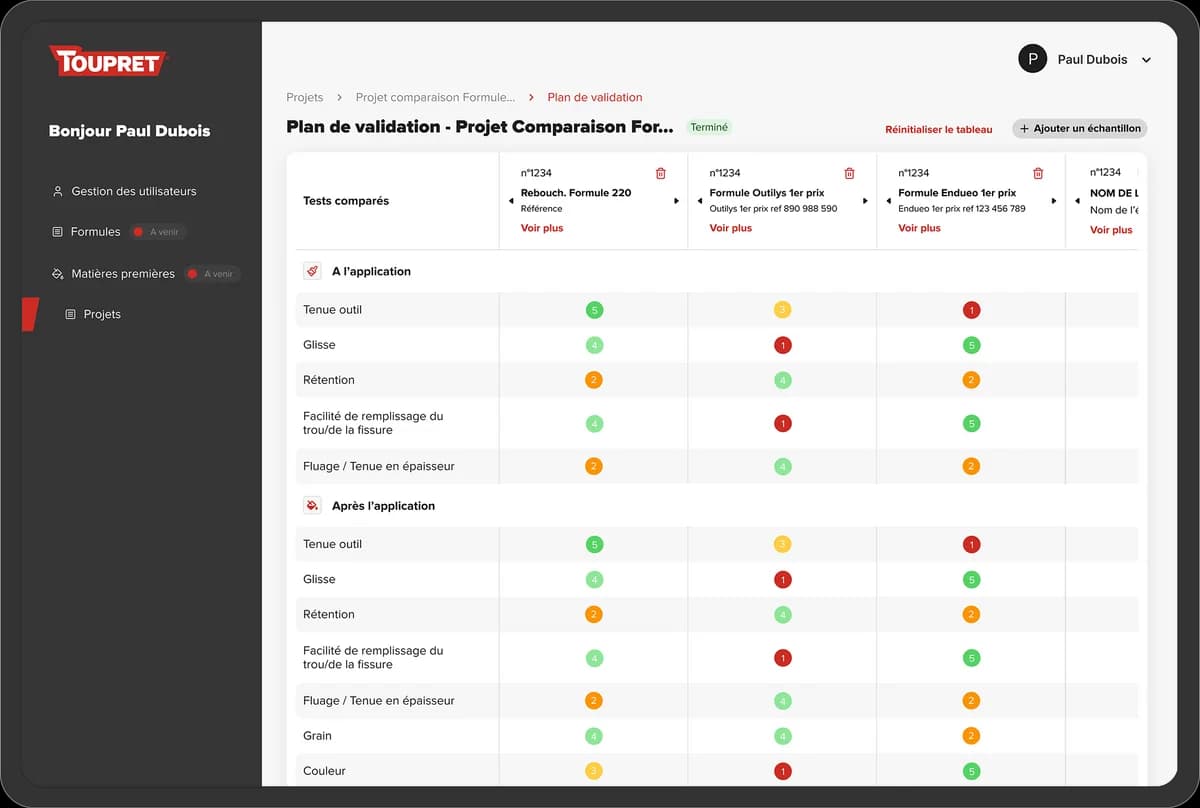Click A l'application Tenue outil score for Rebouch.

pos(594,310)
